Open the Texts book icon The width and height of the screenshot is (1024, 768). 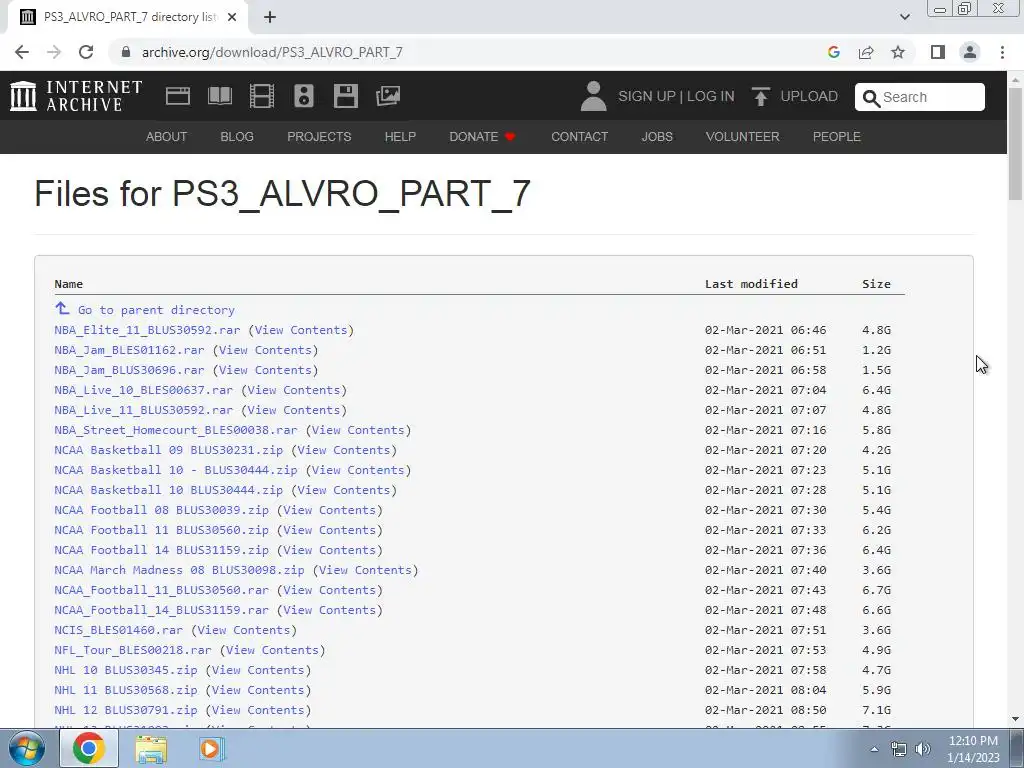219,96
